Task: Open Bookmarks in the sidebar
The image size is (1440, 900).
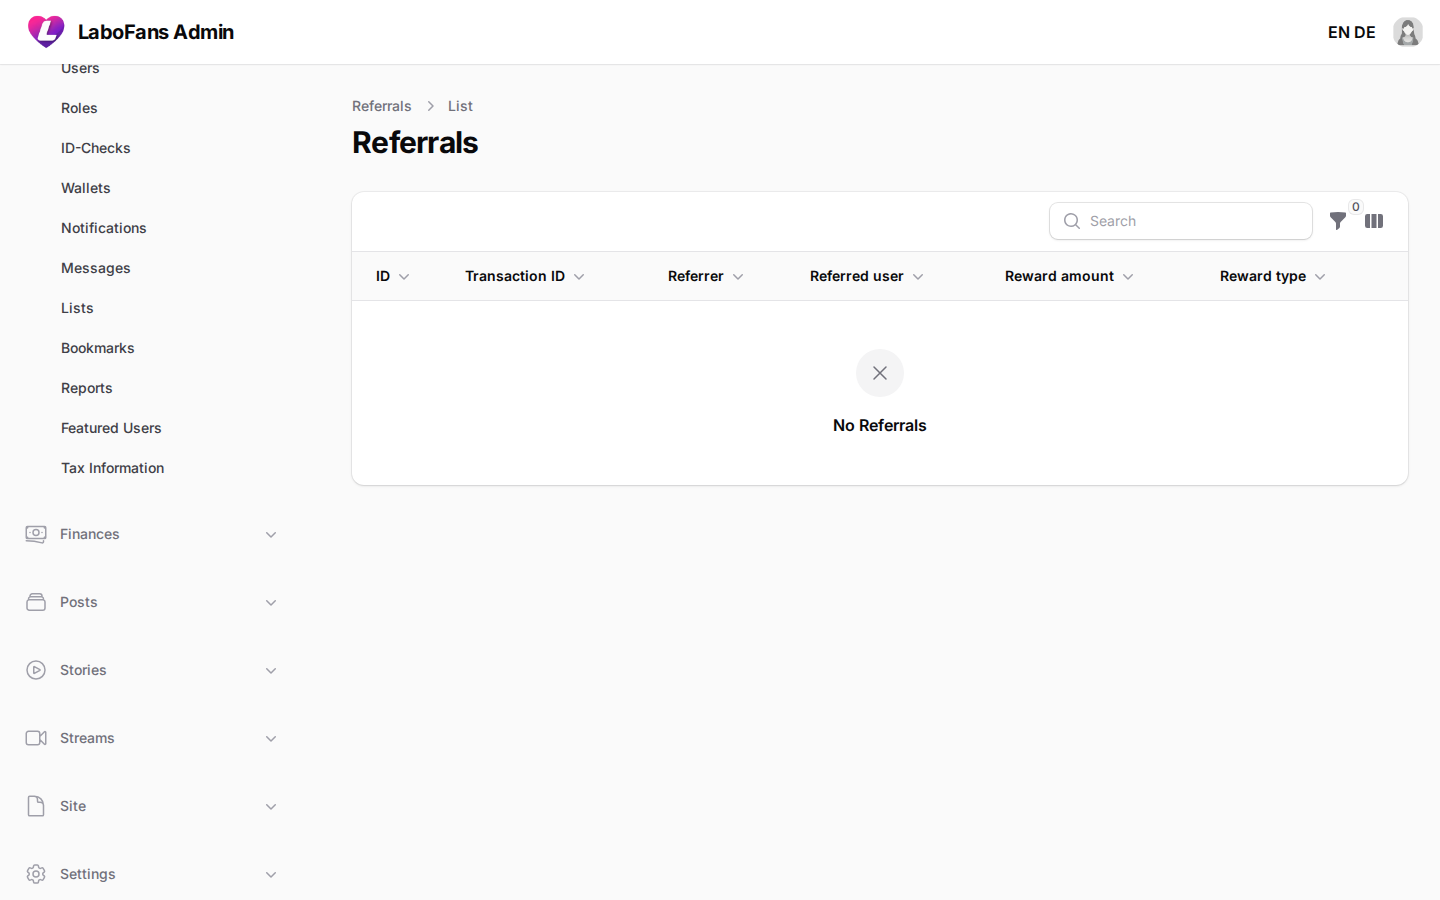Action: [x=98, y=348]
